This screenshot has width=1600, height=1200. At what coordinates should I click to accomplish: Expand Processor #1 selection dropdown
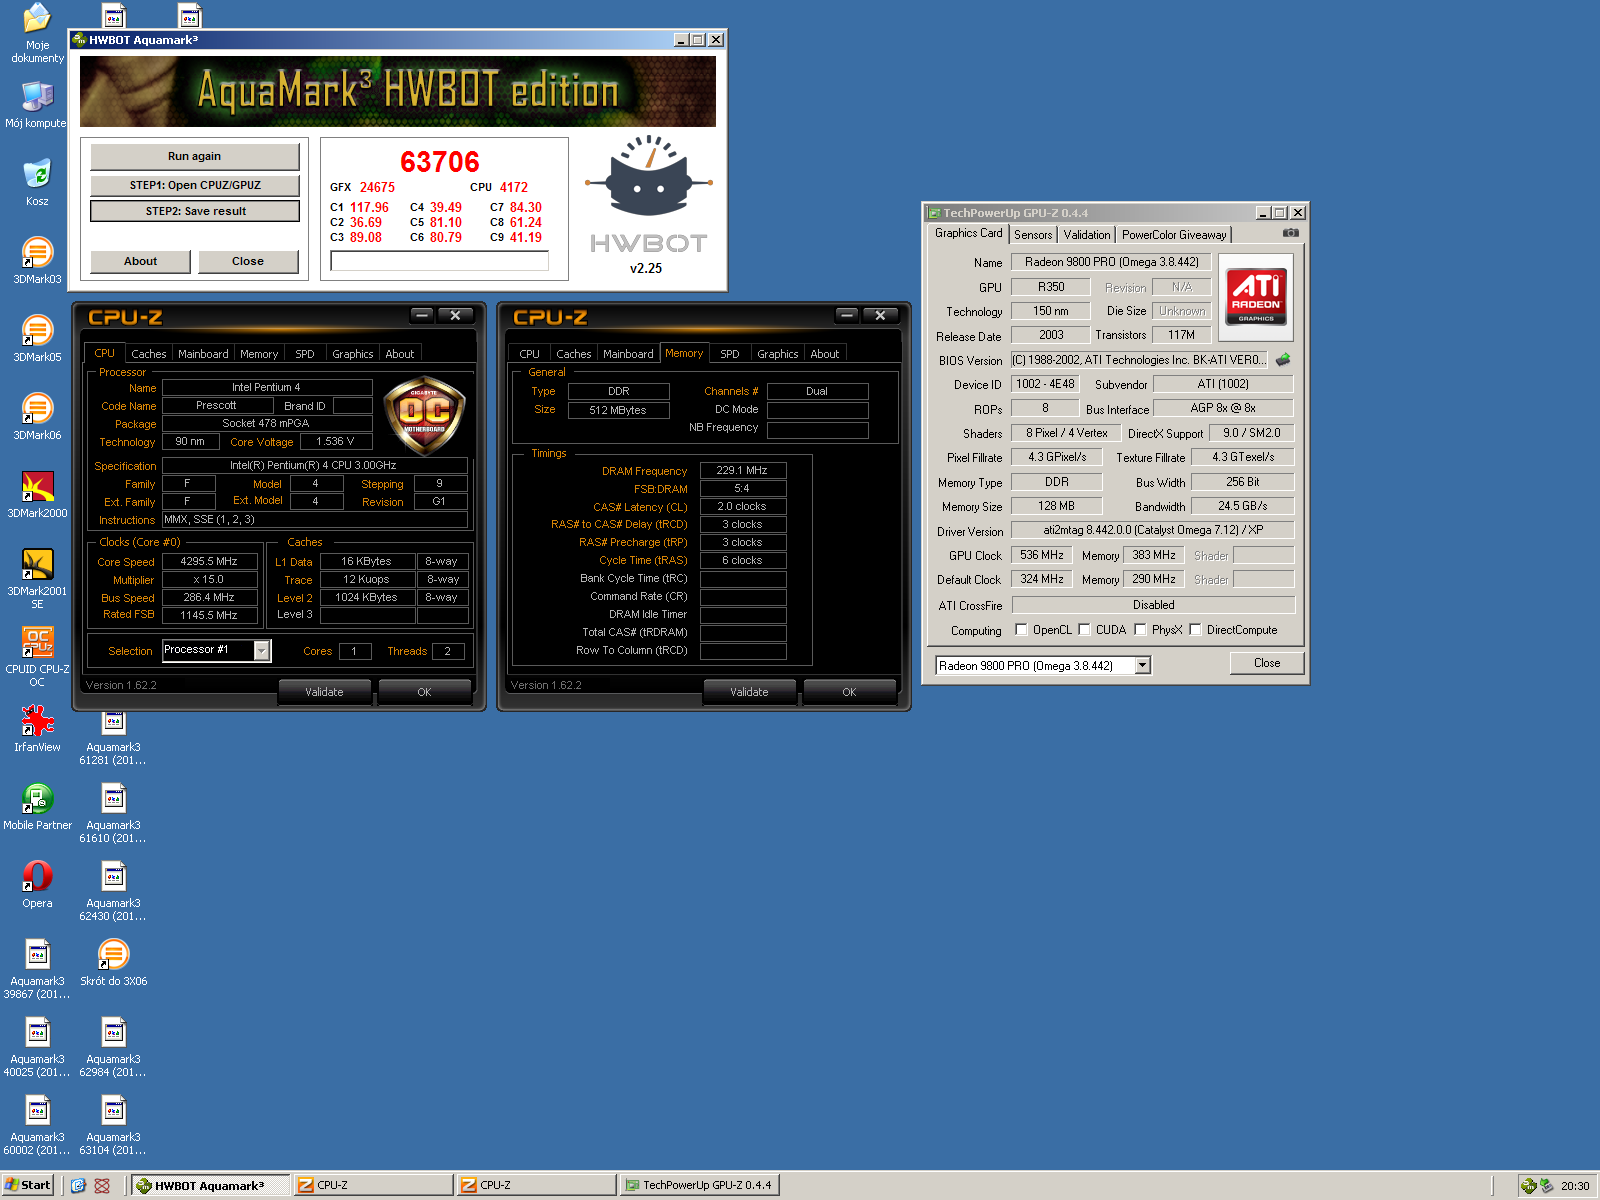click(262, 650)
